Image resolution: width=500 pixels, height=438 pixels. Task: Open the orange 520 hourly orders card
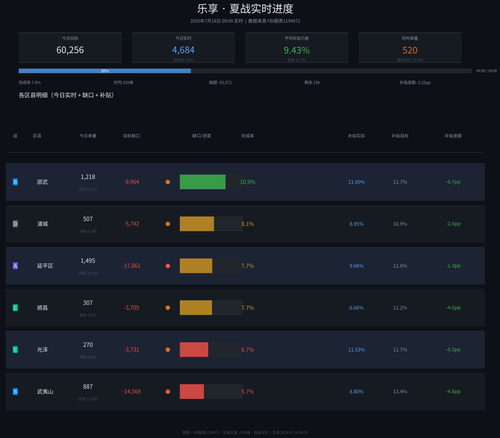pos(410,47)
